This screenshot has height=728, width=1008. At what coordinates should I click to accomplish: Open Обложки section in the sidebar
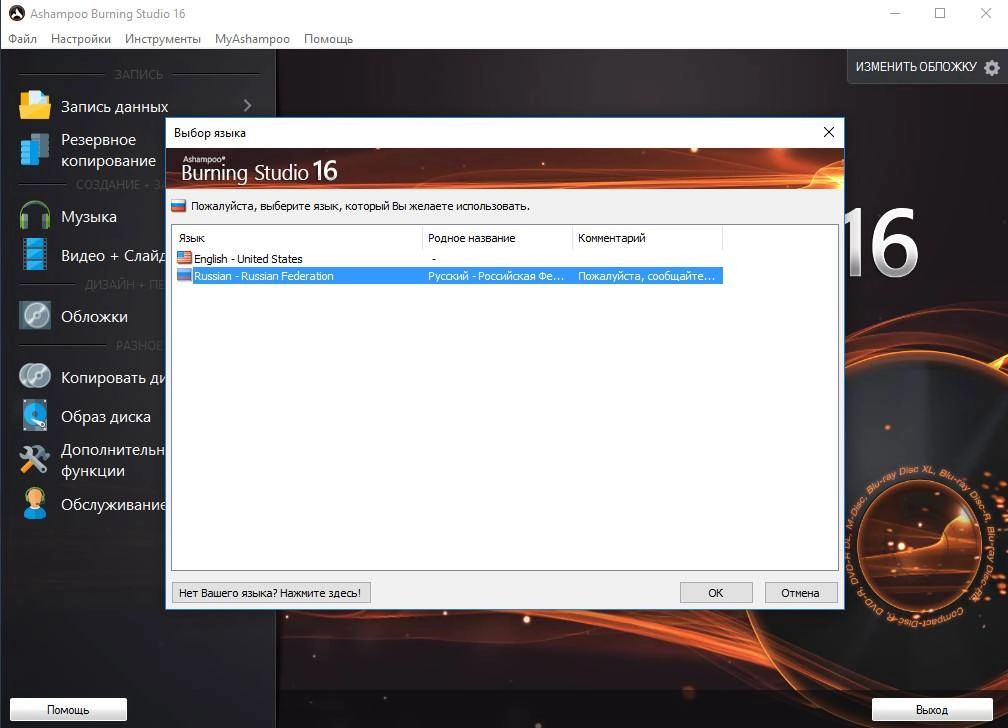[94, 316]
